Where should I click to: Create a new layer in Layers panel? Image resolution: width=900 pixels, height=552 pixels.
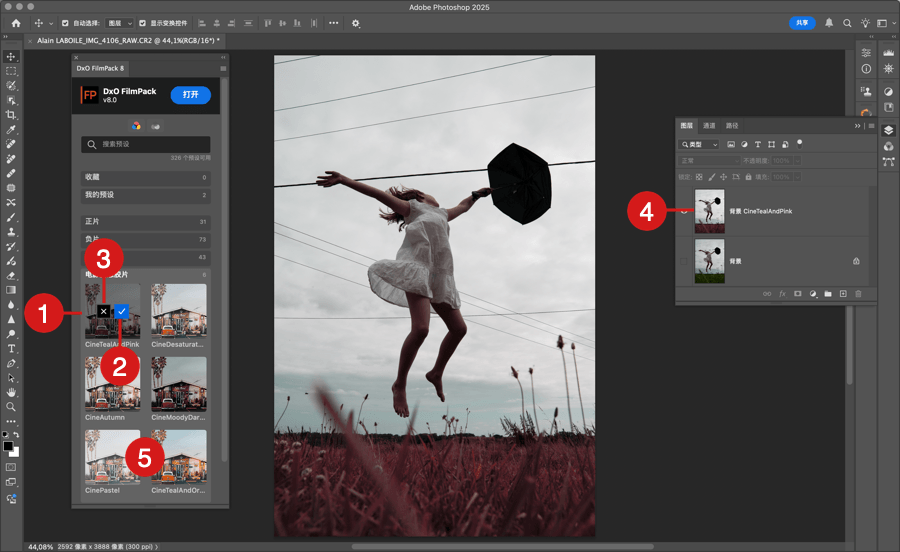tap(843, 294)
